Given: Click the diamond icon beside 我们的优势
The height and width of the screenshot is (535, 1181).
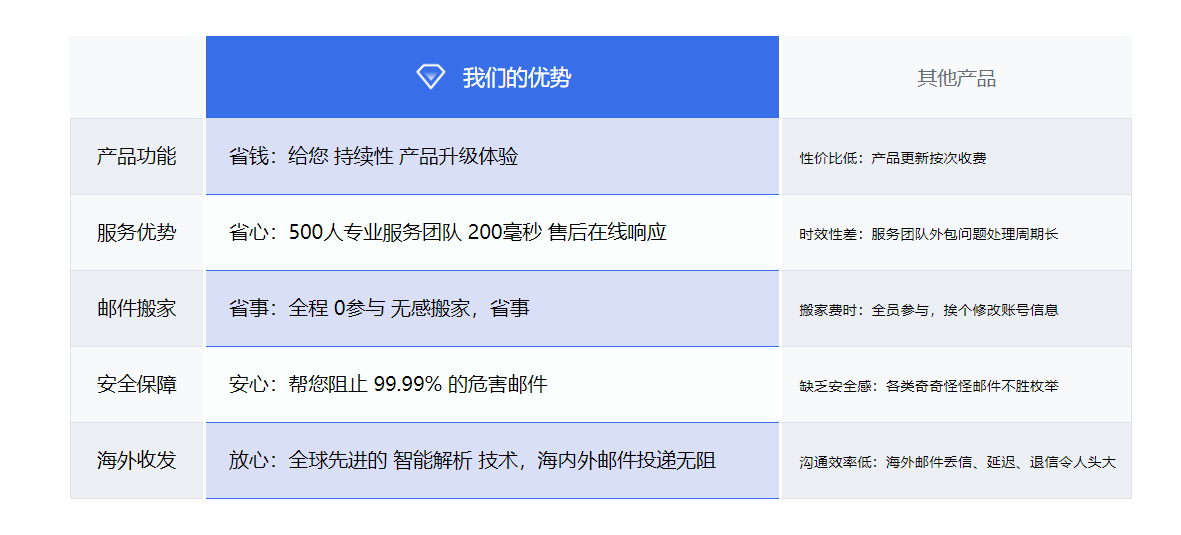Looking at the screenshot, I should coord(430,77).
